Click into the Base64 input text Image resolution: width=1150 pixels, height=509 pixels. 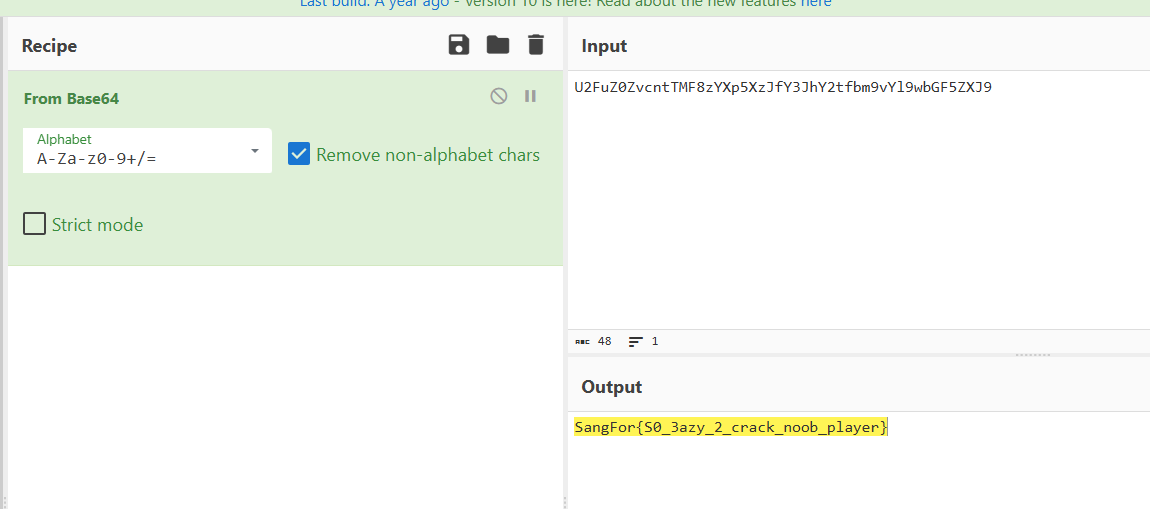[x=783, y=87]
